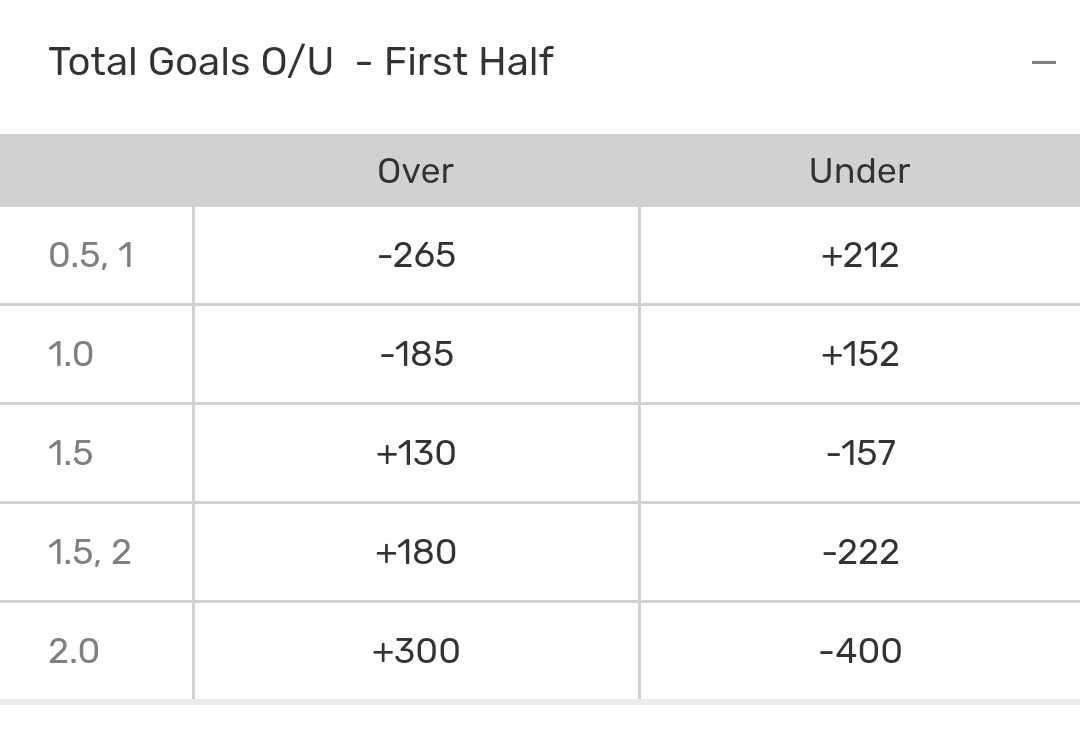Click the 0.5, 1 line label

pyautogui.click(x=91, y=255)
